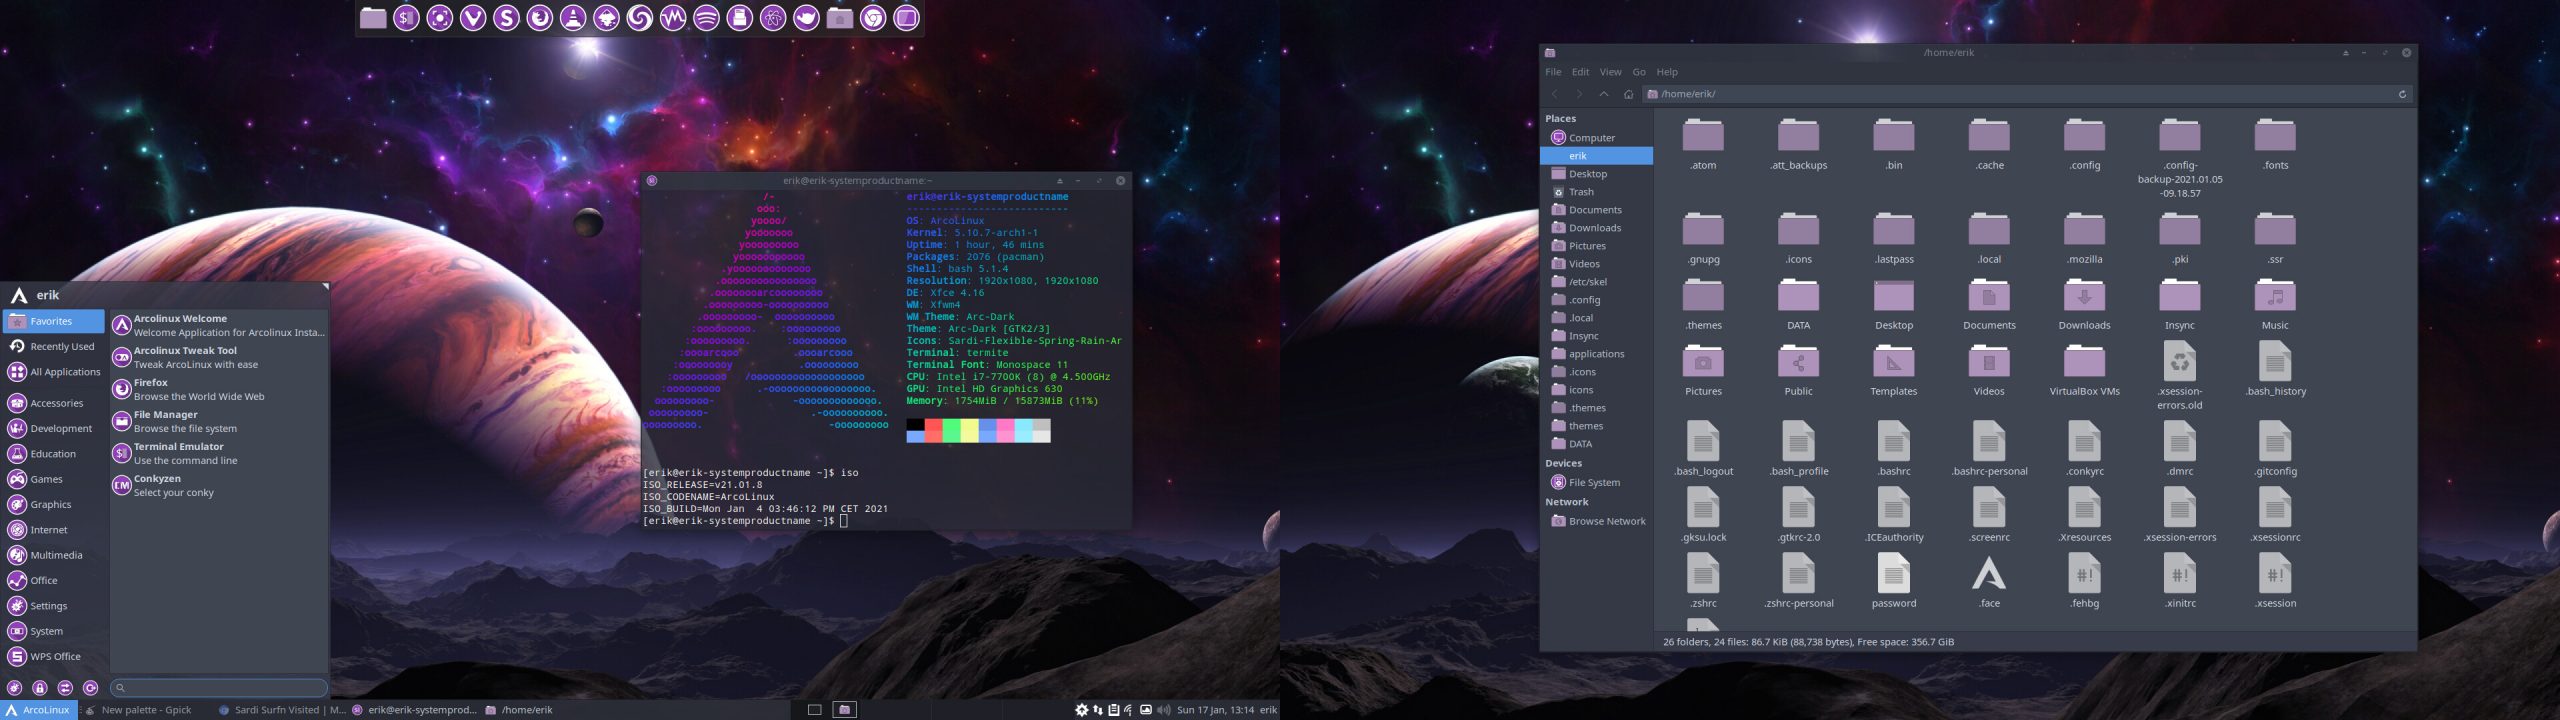Select the password file
This screenshot has width=2560, height=720.
pos(1894,582)
